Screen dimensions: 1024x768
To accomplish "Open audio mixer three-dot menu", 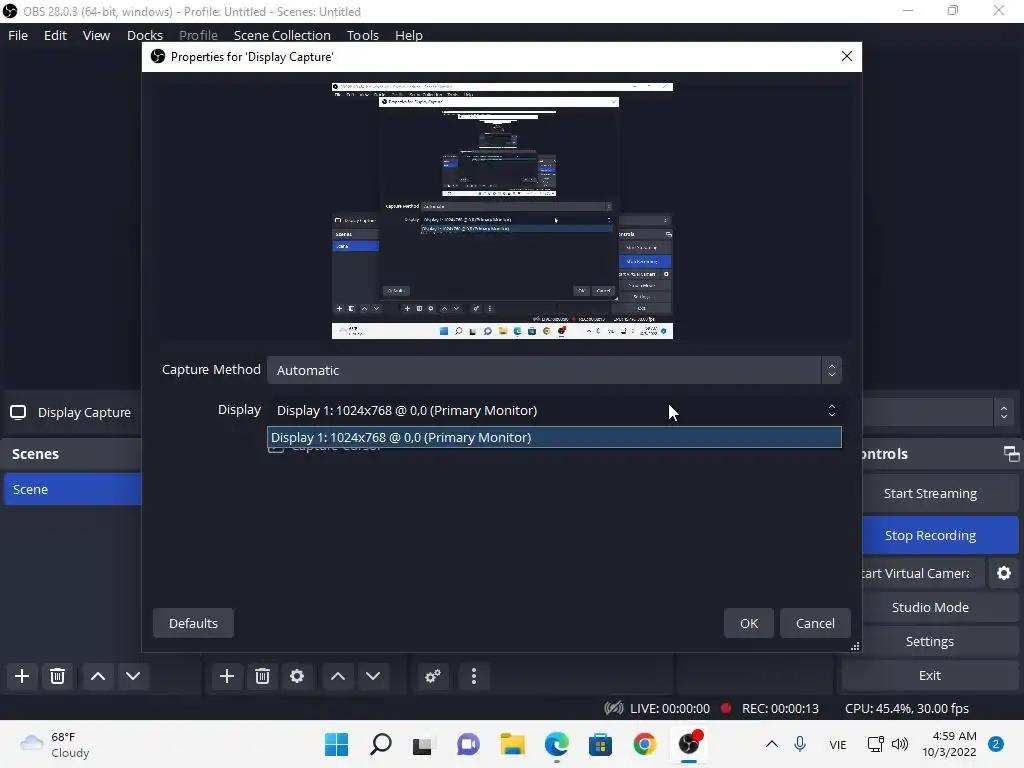I will [x=474, y=676].
